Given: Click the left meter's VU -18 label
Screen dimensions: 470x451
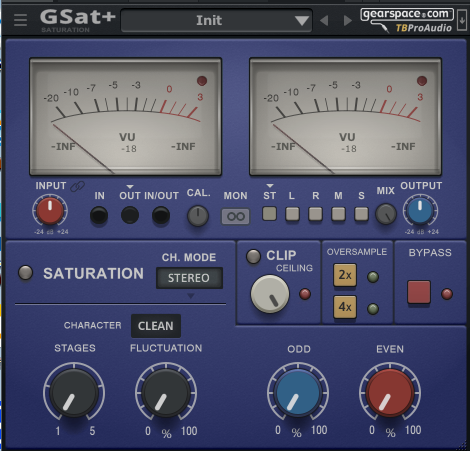Looking at the screenshot, I should (128, 142).
